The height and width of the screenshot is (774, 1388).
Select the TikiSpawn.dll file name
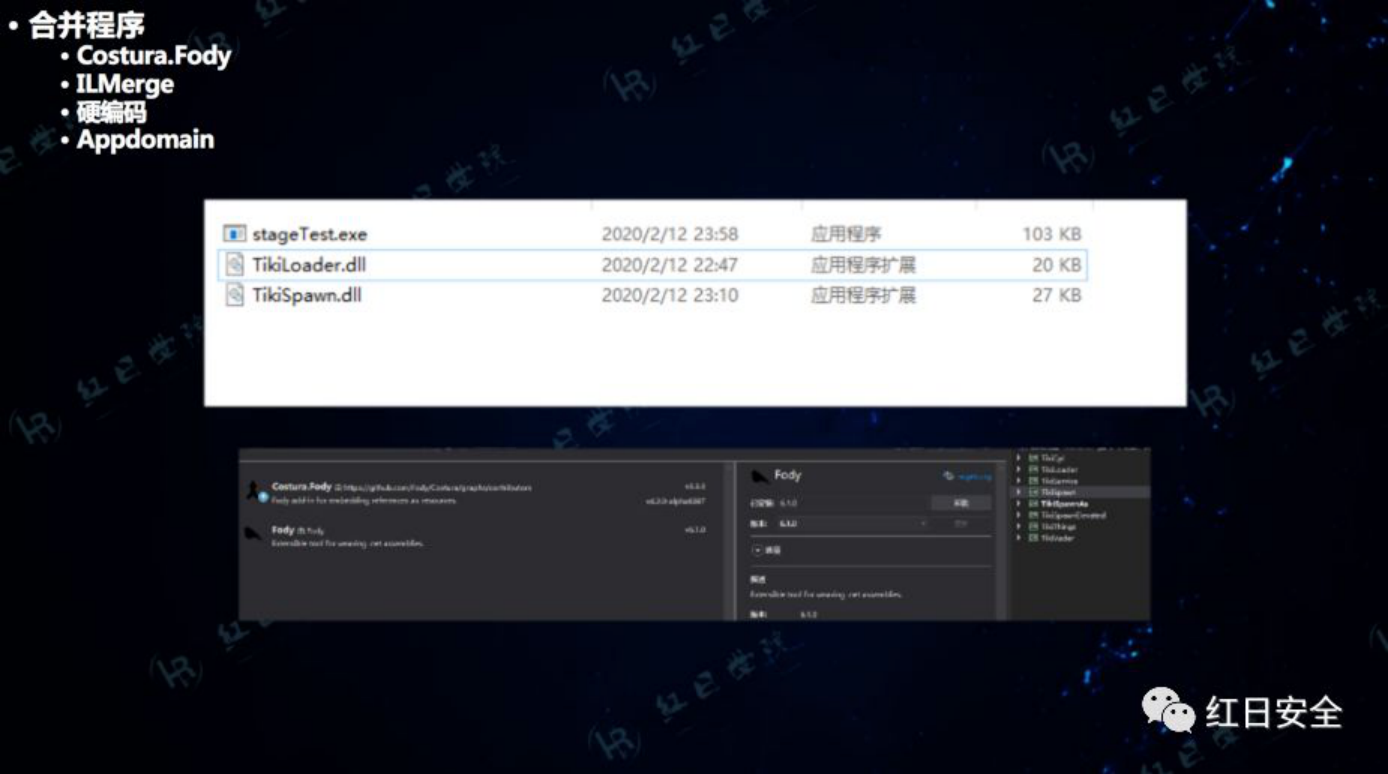[x=306, y=295]
